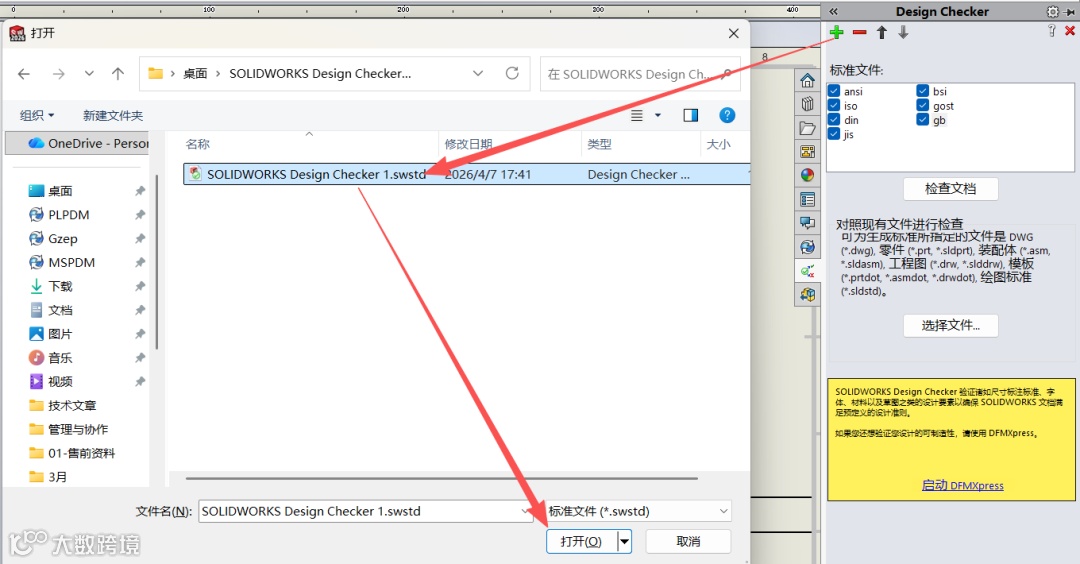Uncheck the gost standard
This screenshot has width=1080, height=564.
click(923, 105)
